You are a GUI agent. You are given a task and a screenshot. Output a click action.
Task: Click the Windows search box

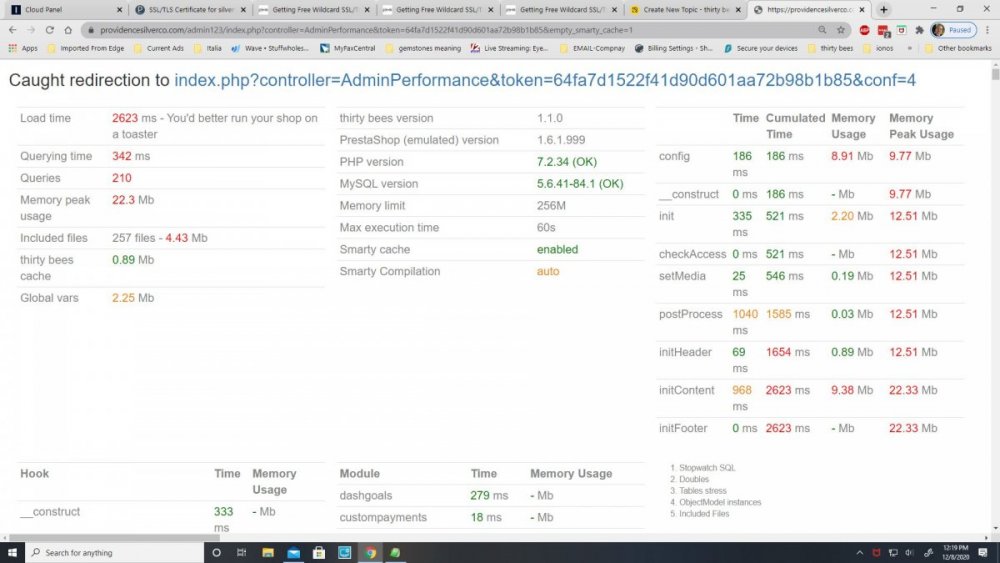(x=110, y=552)
